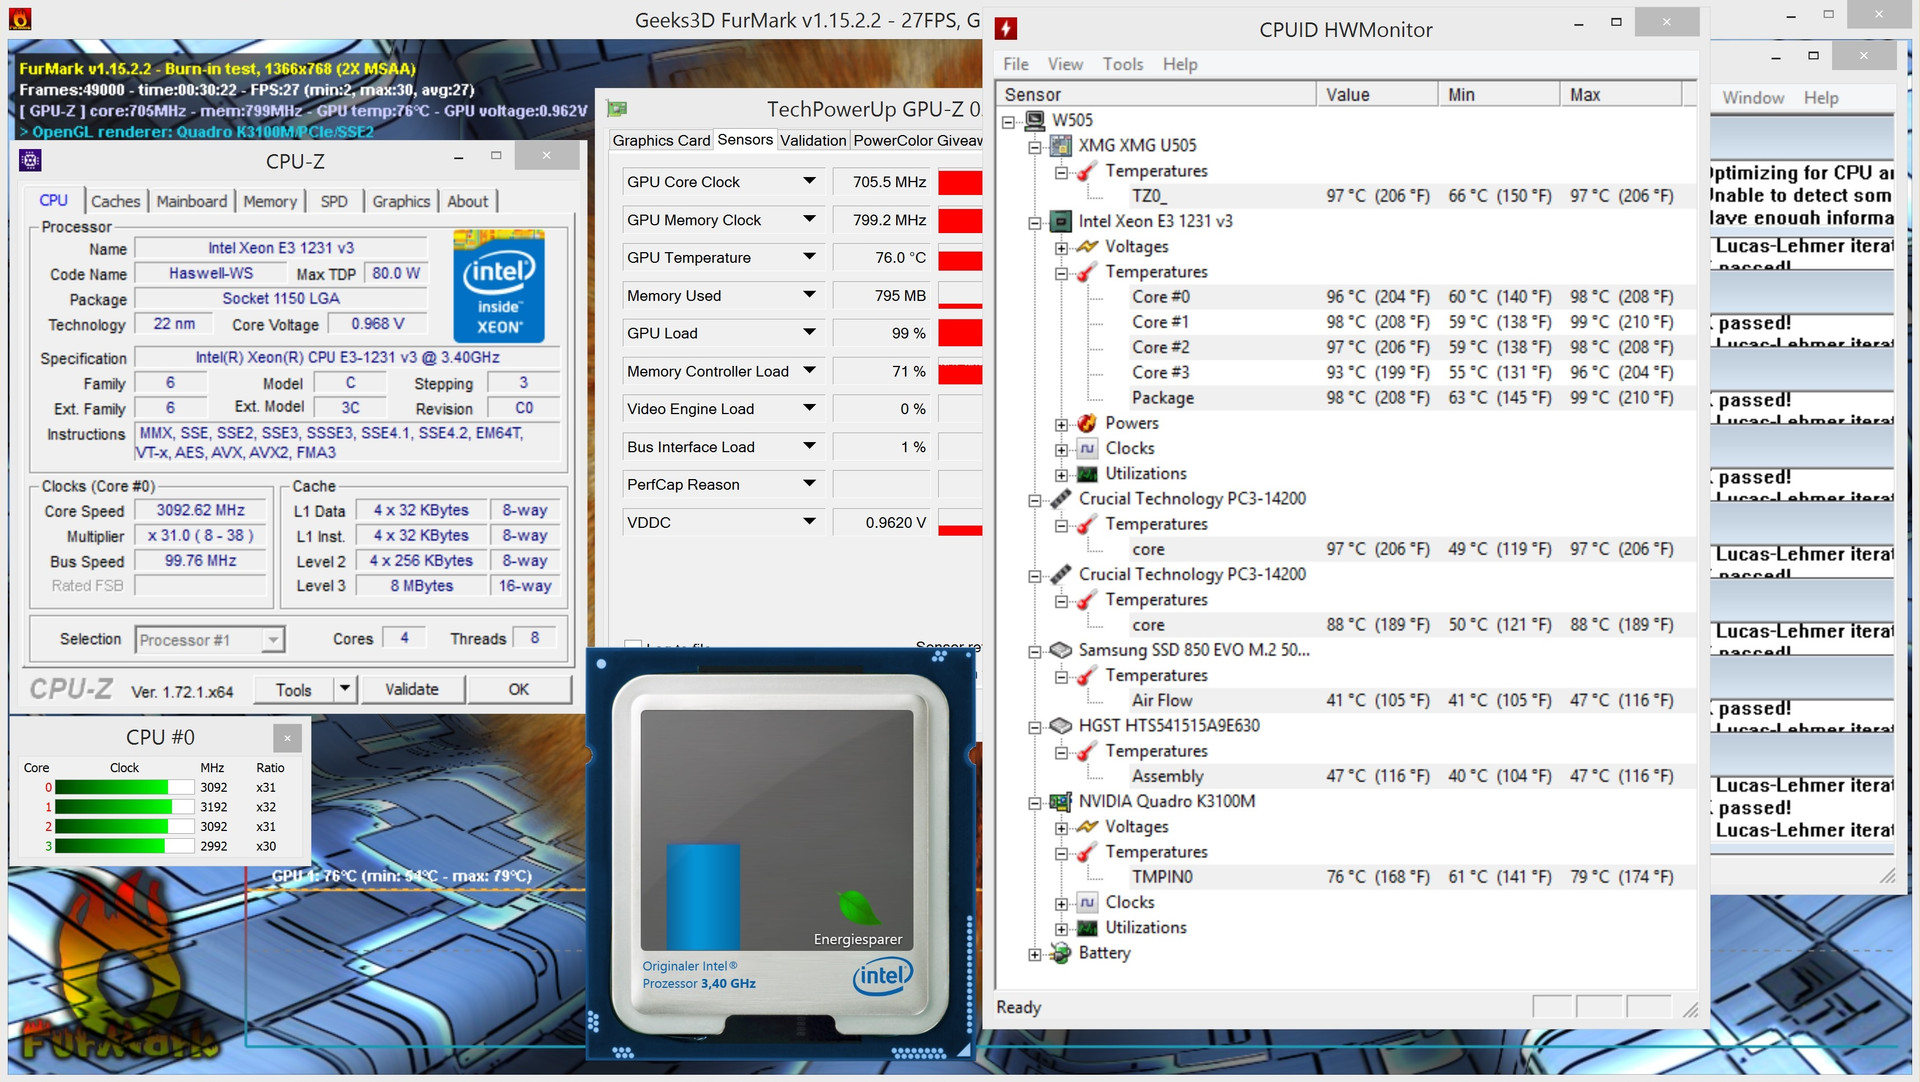Click the CPU-Z purple chip title icon
The width and height of the screenshot is (1920, 1082).
[x=31, y=160]
